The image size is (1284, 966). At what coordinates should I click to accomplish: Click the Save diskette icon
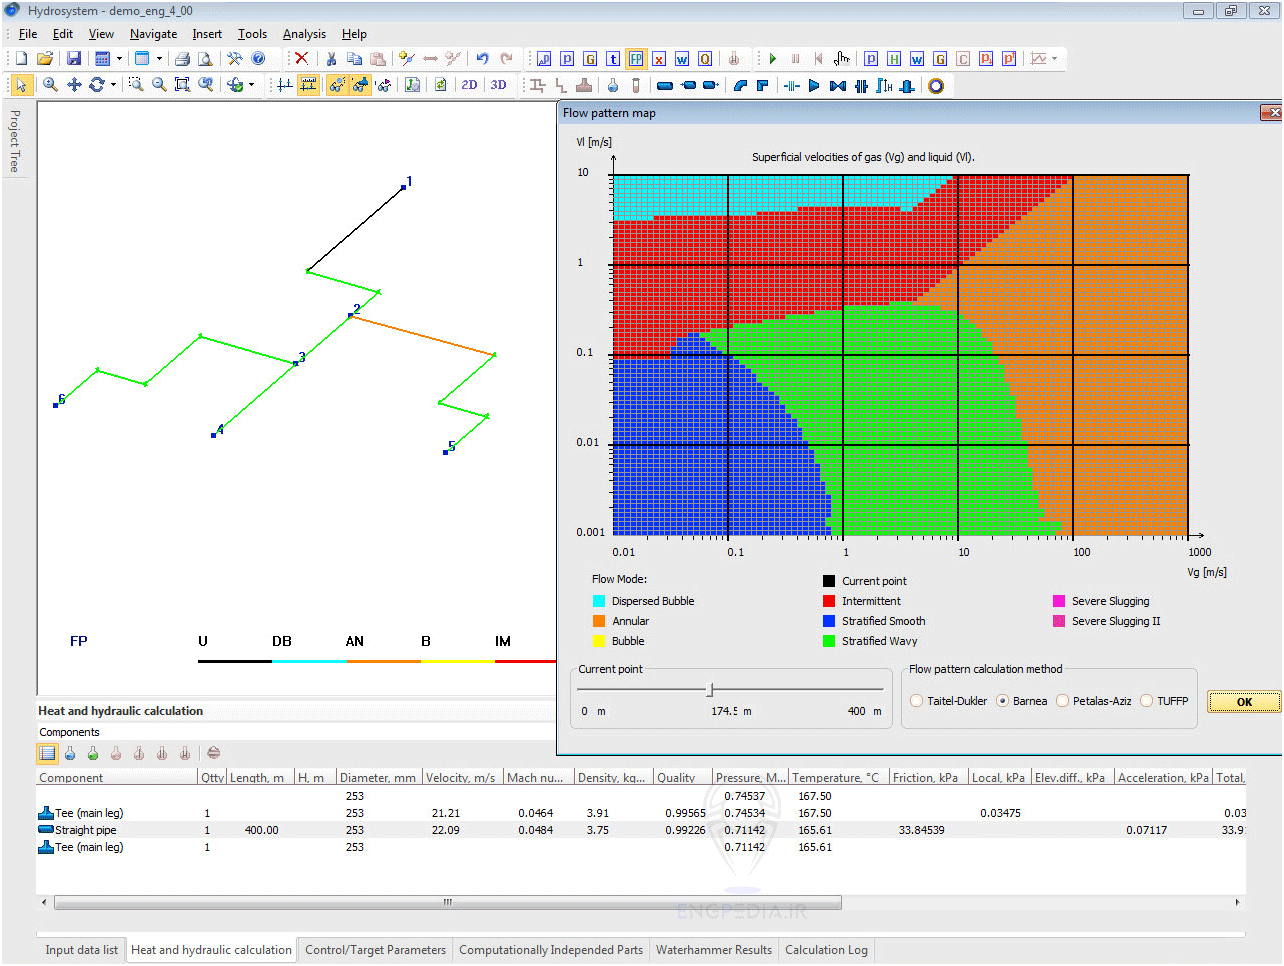(73, 59)
